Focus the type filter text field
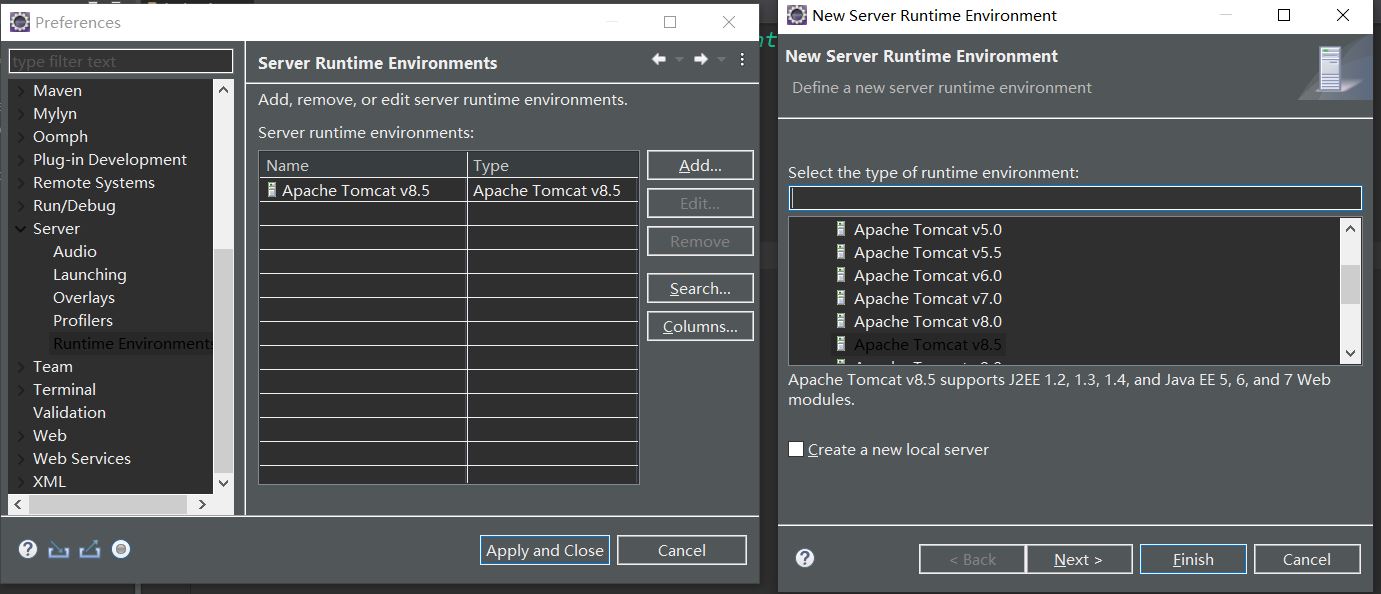The image size is (1381, 594). coord(121,61)
